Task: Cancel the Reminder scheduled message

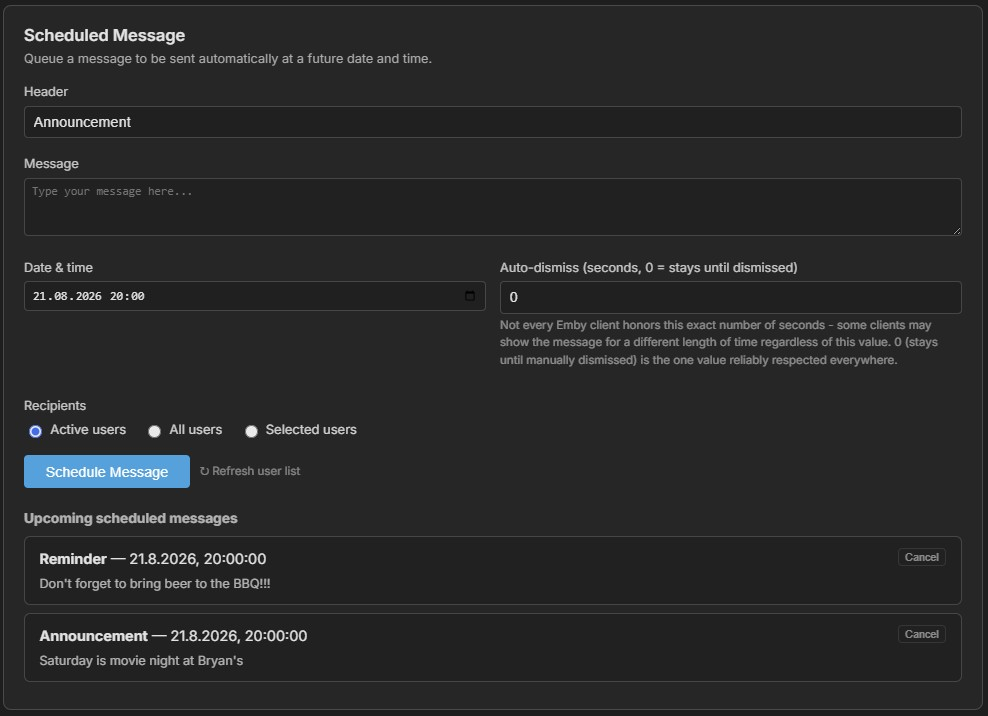Action: pyautogui.click(x=921, y=557)
